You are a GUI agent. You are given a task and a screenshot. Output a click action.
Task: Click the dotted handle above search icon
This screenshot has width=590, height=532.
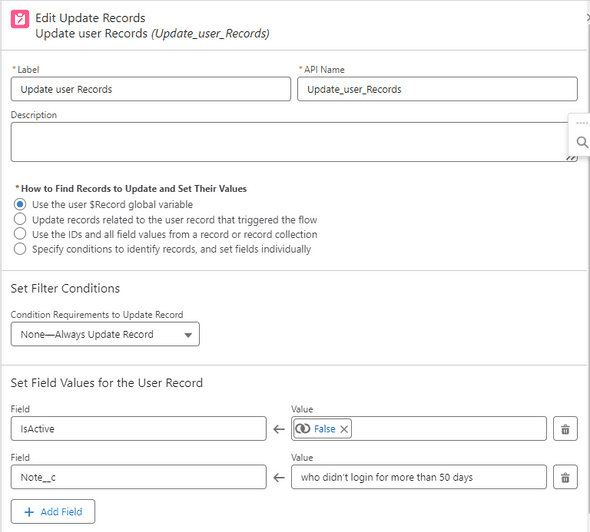582,123
